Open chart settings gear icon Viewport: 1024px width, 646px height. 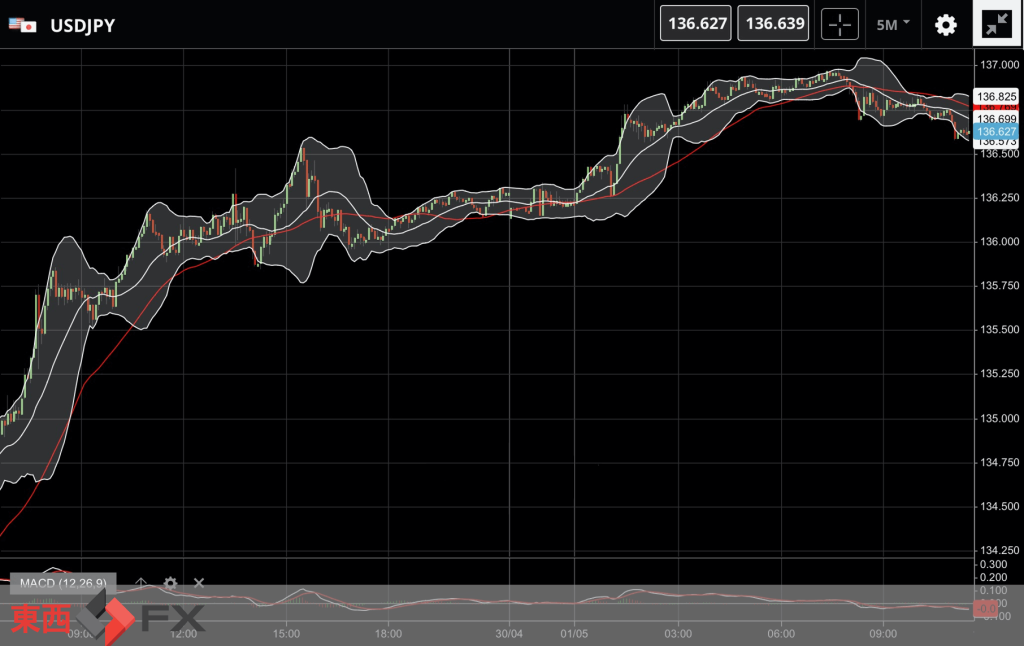pyautogui.click(x=946, y=25)
